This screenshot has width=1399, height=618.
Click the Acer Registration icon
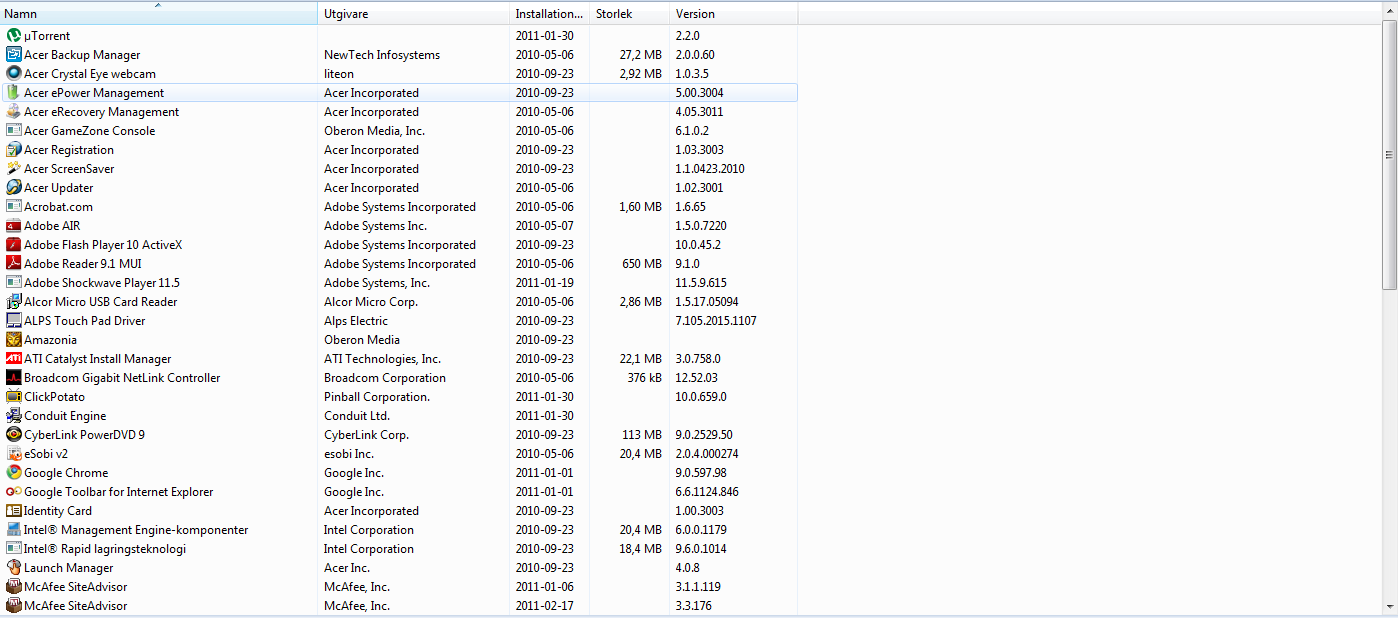point(14,150)
